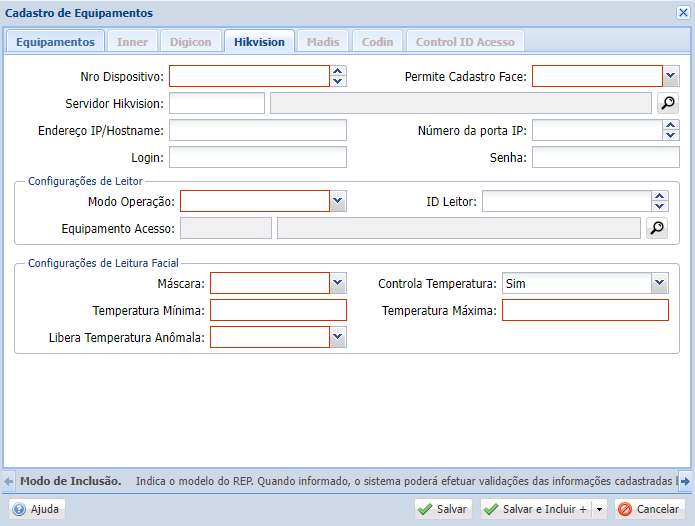Expand Libera Temperatura Anômala dropdown
This screenshot has height=526, width=695.
(x=338, y=337)
